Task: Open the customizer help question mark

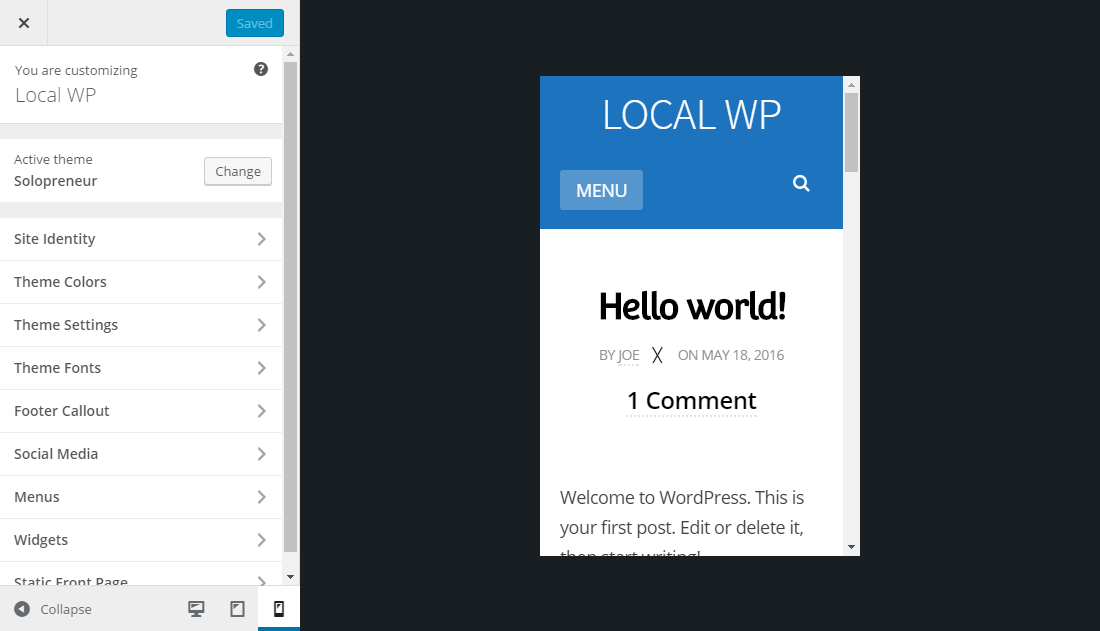Action: pyautogui.click(x=261, y=69)
